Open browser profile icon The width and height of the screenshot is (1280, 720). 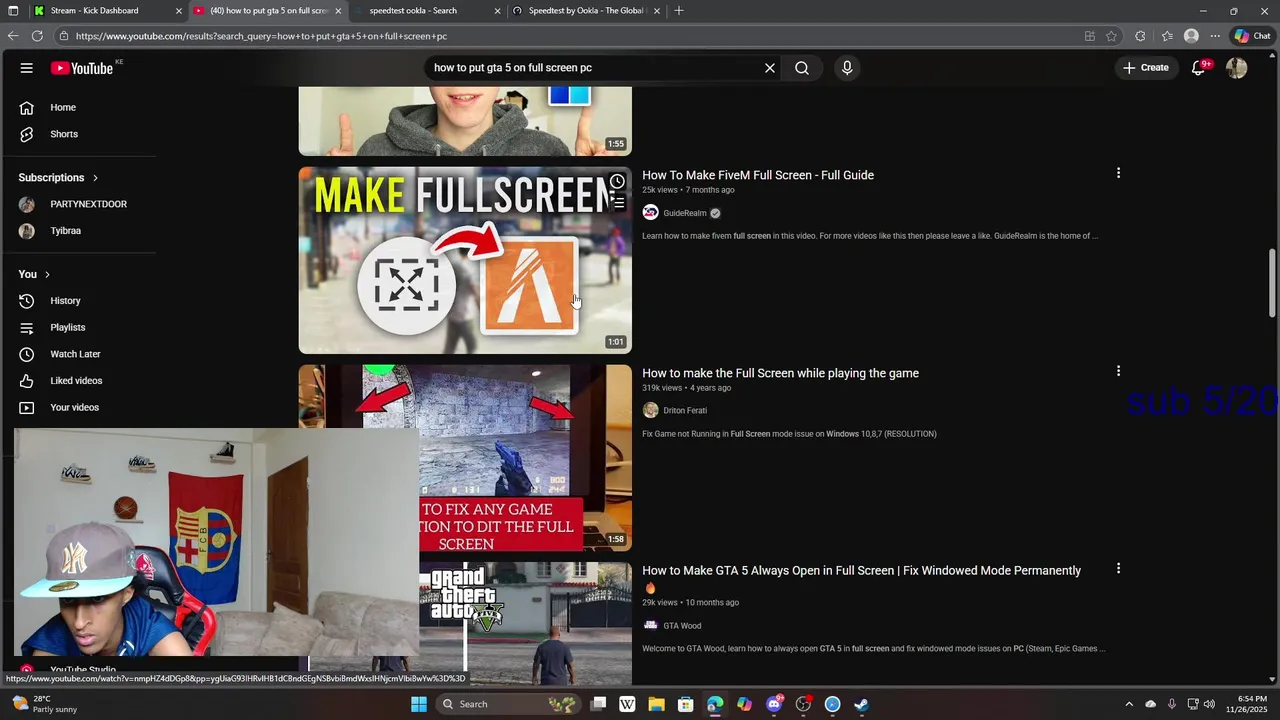[x=1191, y=36]
